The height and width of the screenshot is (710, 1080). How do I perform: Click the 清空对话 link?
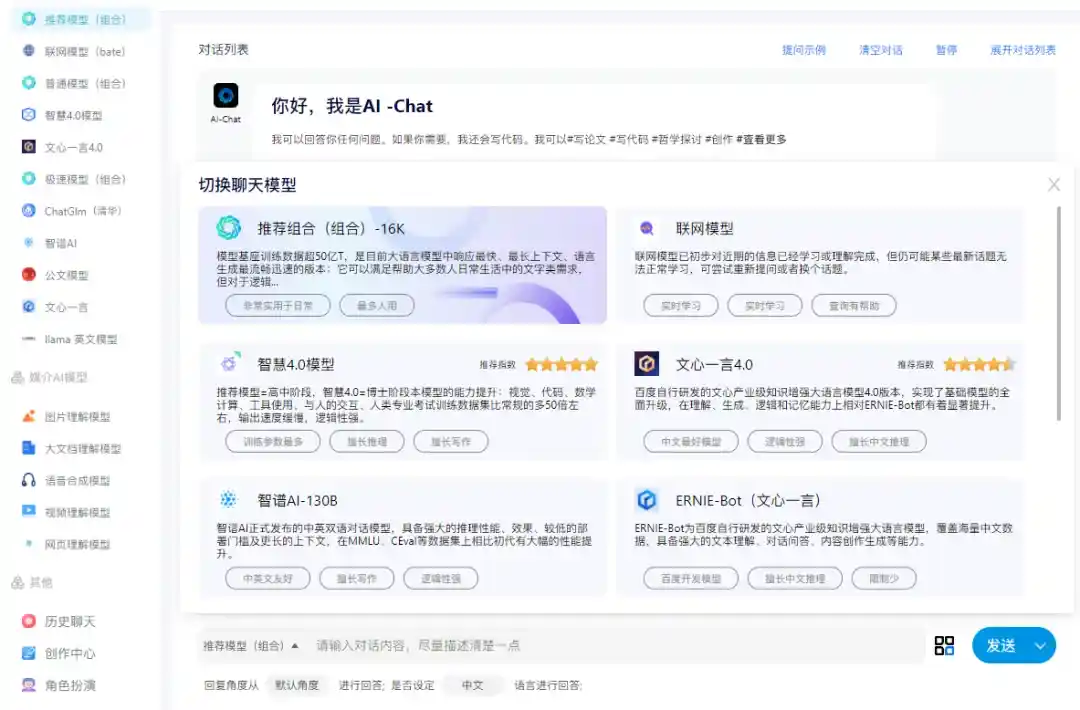880,50
